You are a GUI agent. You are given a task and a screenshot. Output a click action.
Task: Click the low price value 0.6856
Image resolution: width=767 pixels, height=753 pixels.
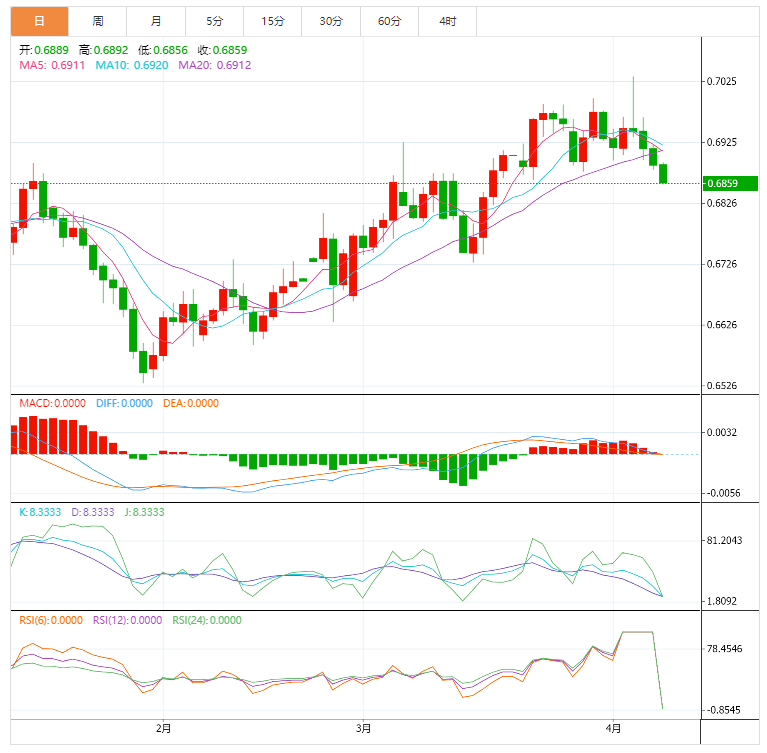point(170,50)
